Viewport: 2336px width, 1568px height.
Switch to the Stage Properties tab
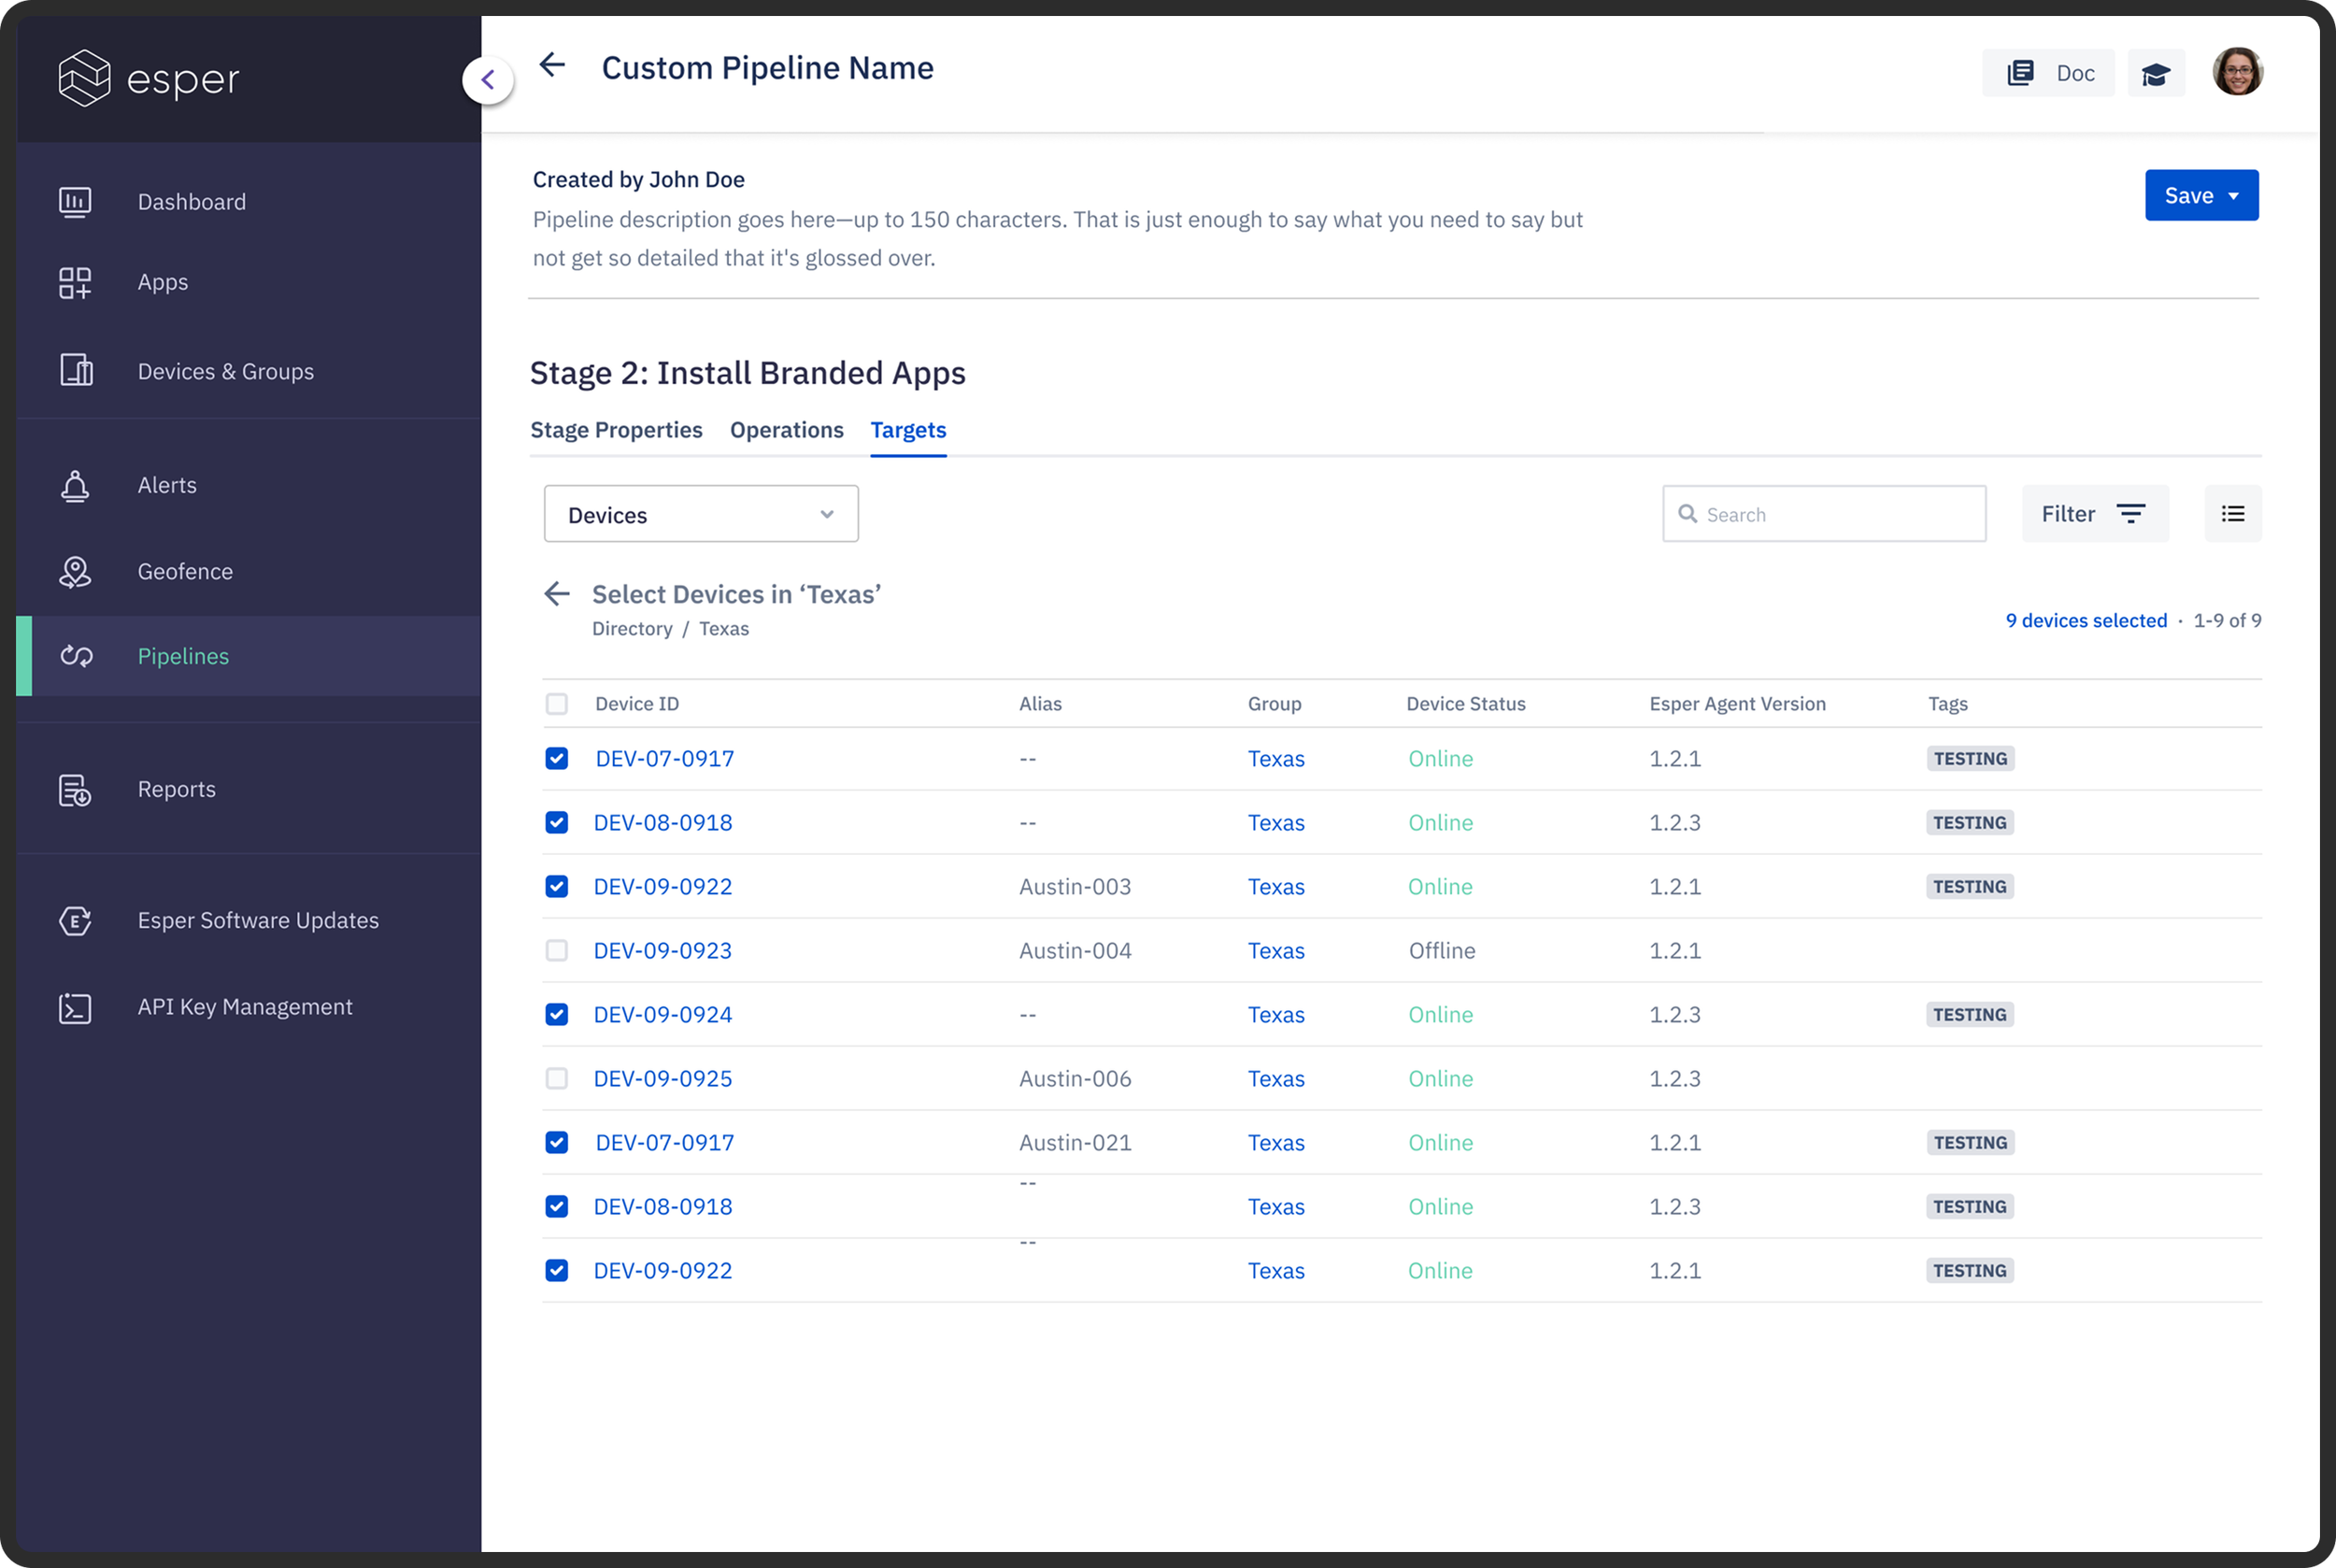[616, 430]
